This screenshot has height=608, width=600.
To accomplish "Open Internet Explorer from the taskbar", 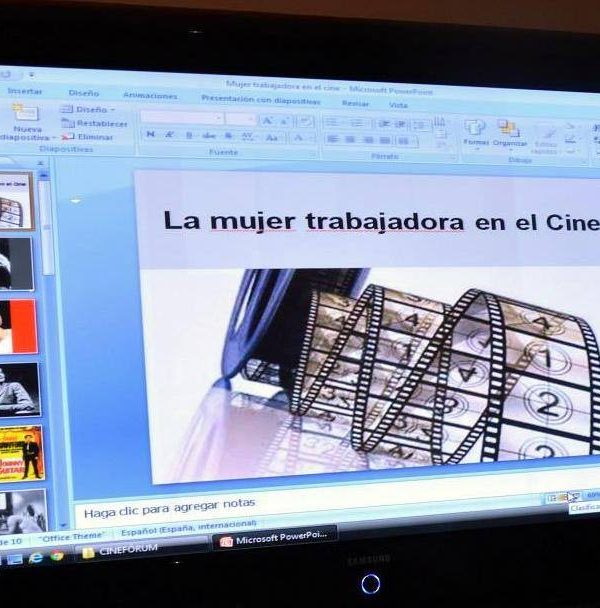I will point(36,558).
